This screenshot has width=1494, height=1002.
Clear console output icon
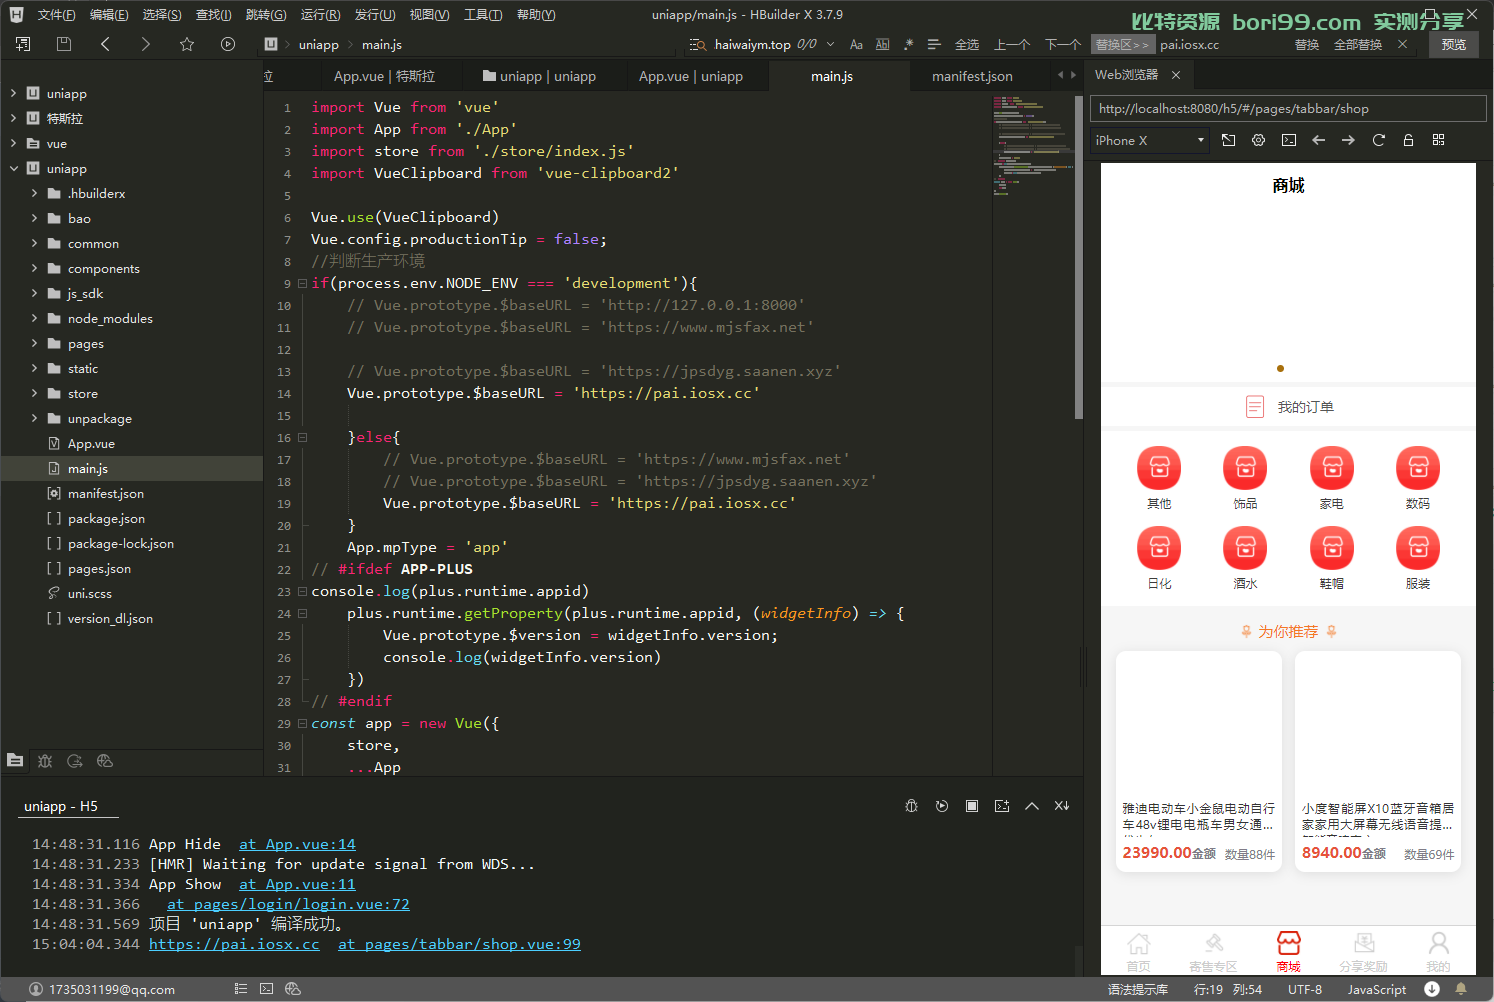1062,806
